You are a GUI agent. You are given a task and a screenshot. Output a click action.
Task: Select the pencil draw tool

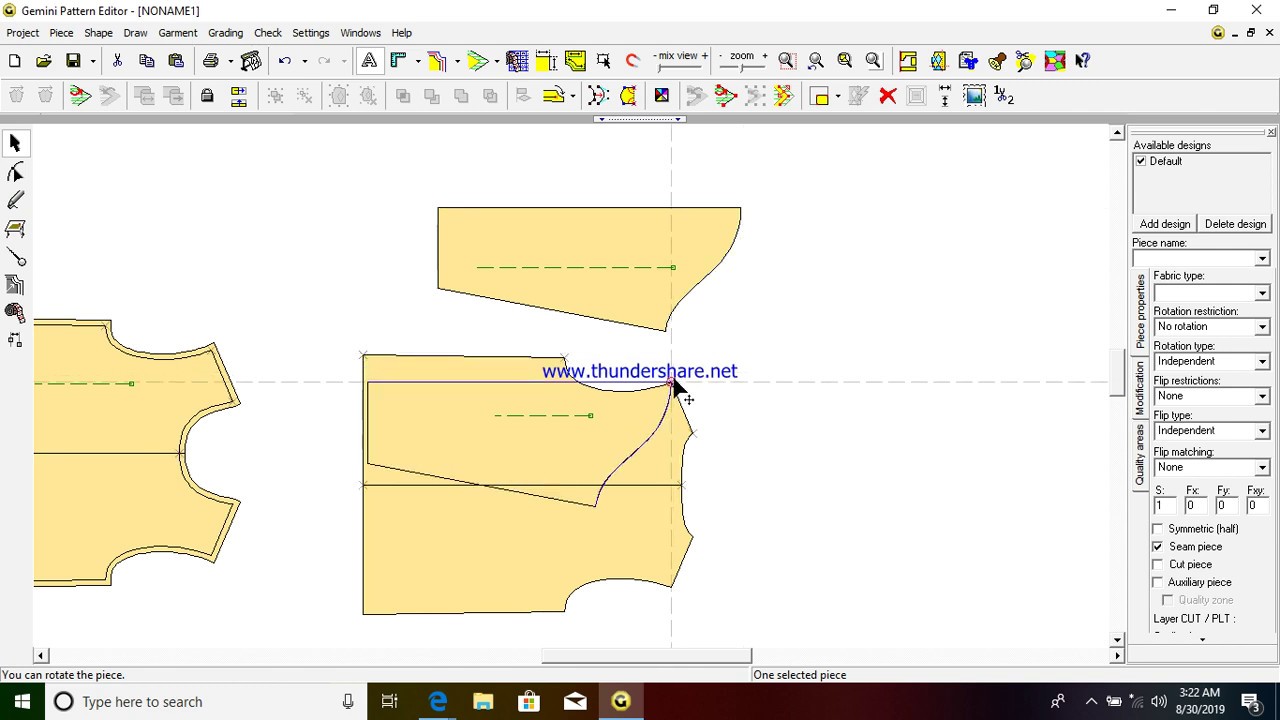click(x=15, y=201)
